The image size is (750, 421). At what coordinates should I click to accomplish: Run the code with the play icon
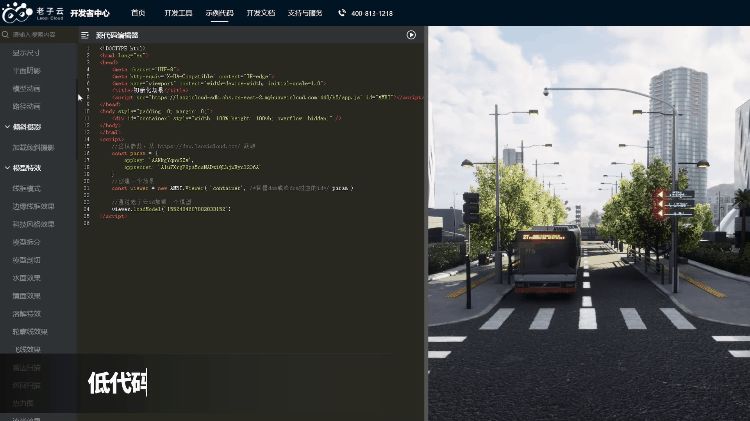[411, 35]
